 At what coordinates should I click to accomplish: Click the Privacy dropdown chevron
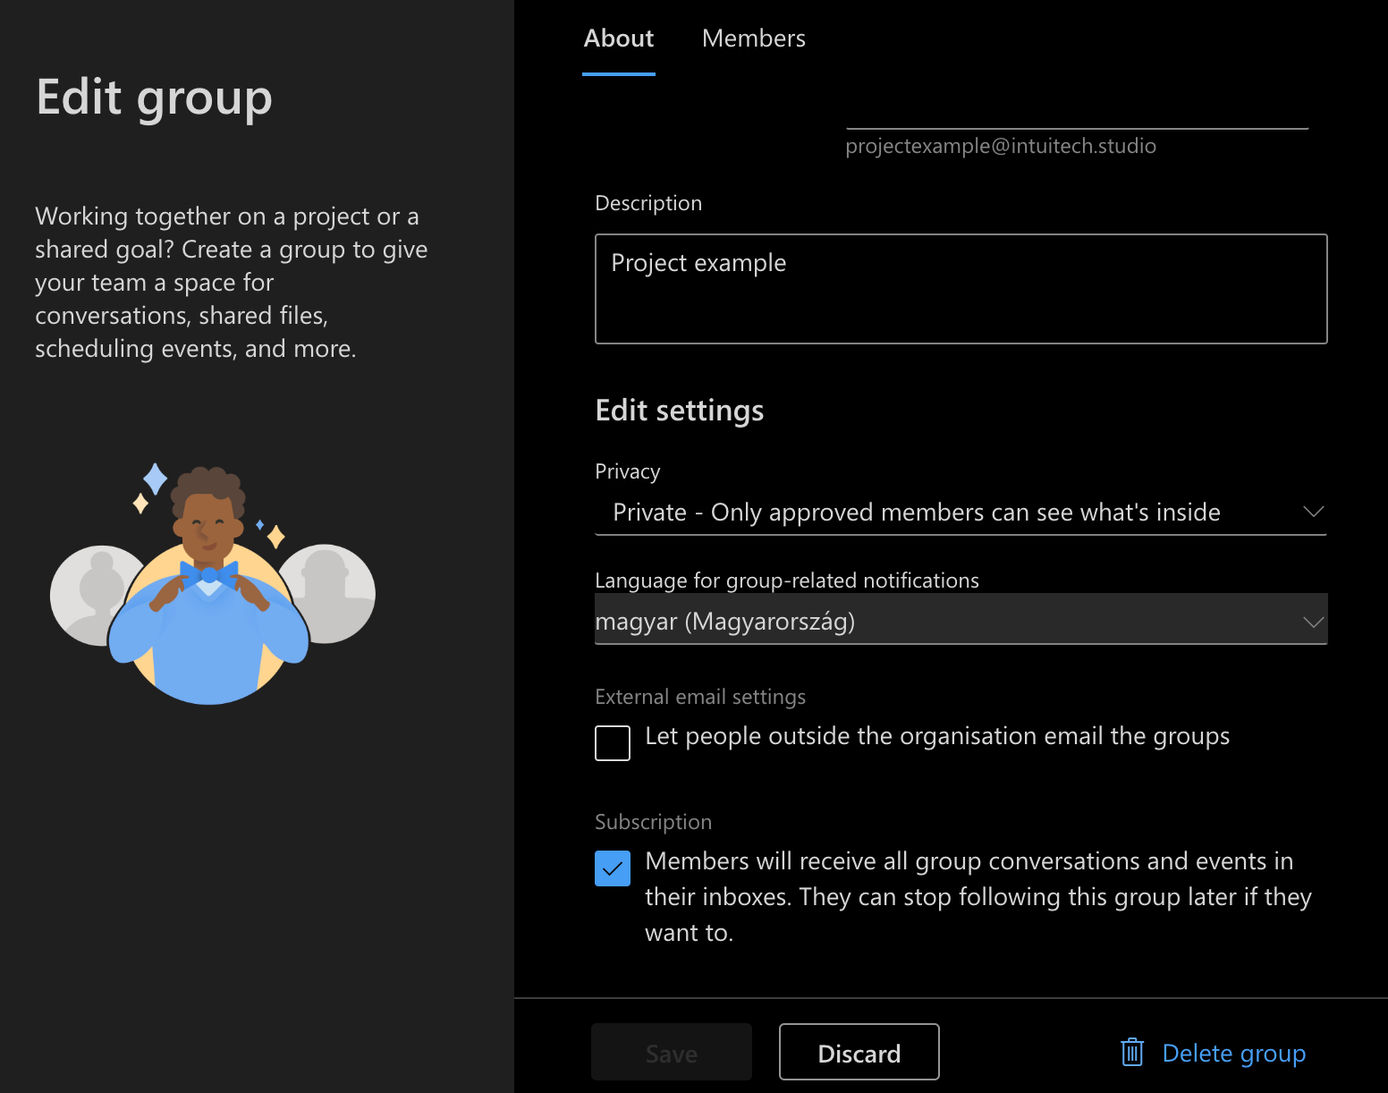pos(1313,512)
